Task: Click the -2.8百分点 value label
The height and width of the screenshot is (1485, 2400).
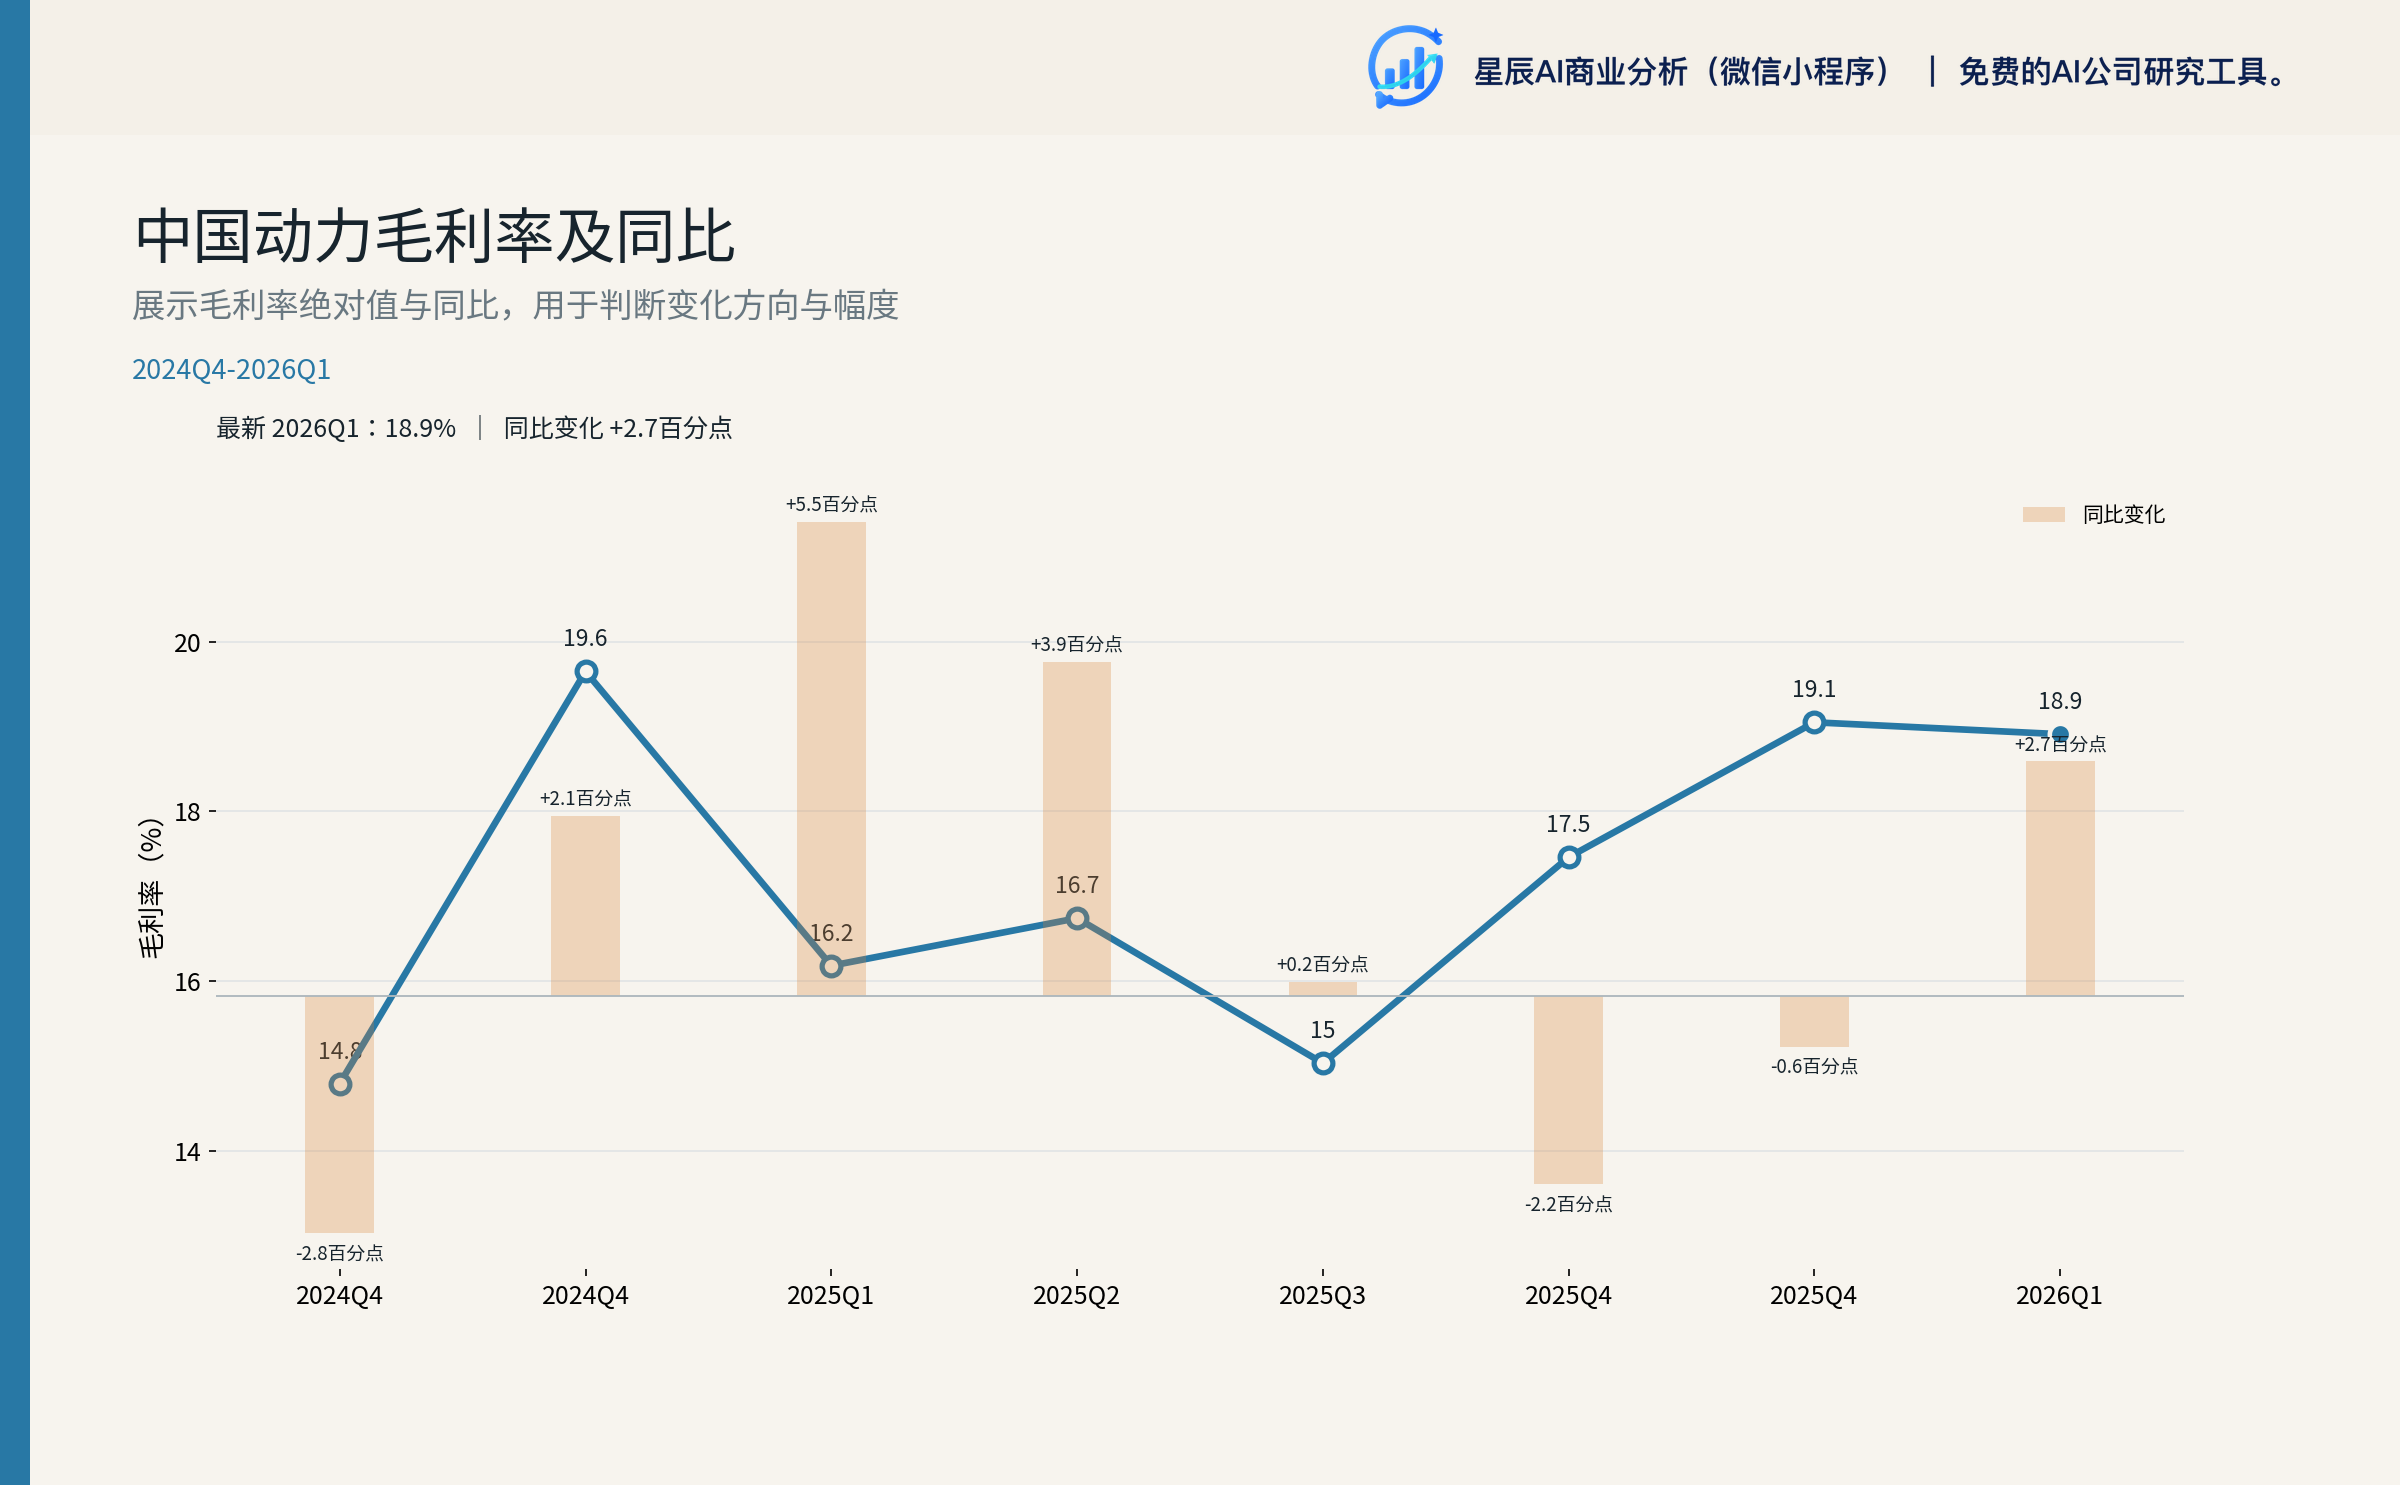Action: (x=339, y=1253)
